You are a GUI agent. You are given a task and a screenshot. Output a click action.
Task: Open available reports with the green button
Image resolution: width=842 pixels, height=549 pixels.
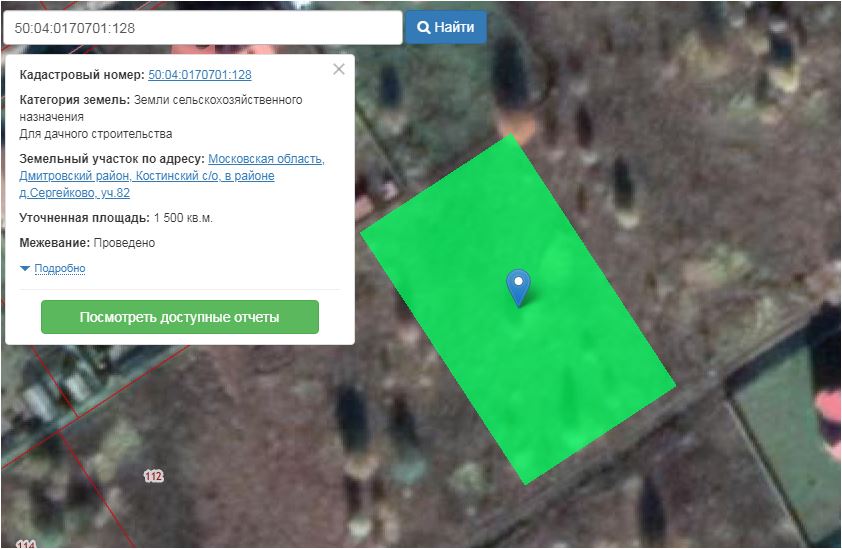179,317
